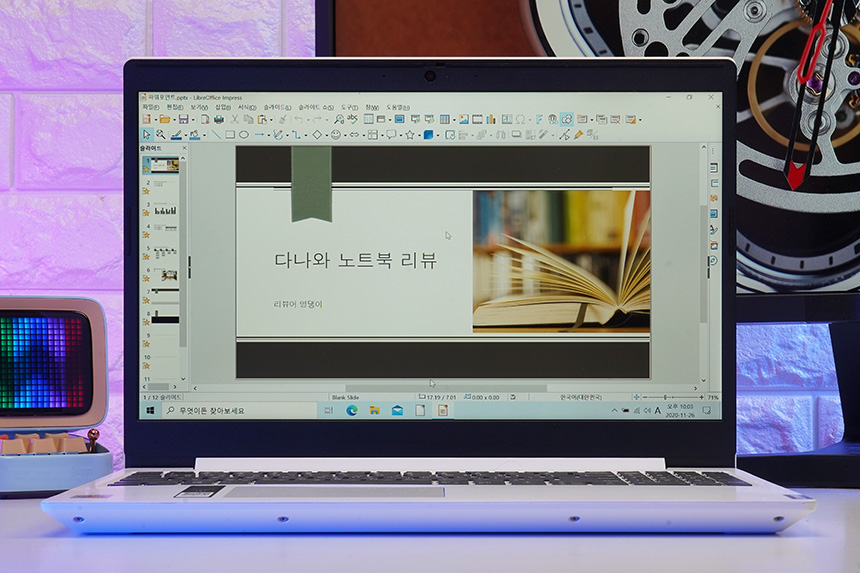860x573 pixels.
Task: Select the Line drawing tool
Action: pos(217,134)
